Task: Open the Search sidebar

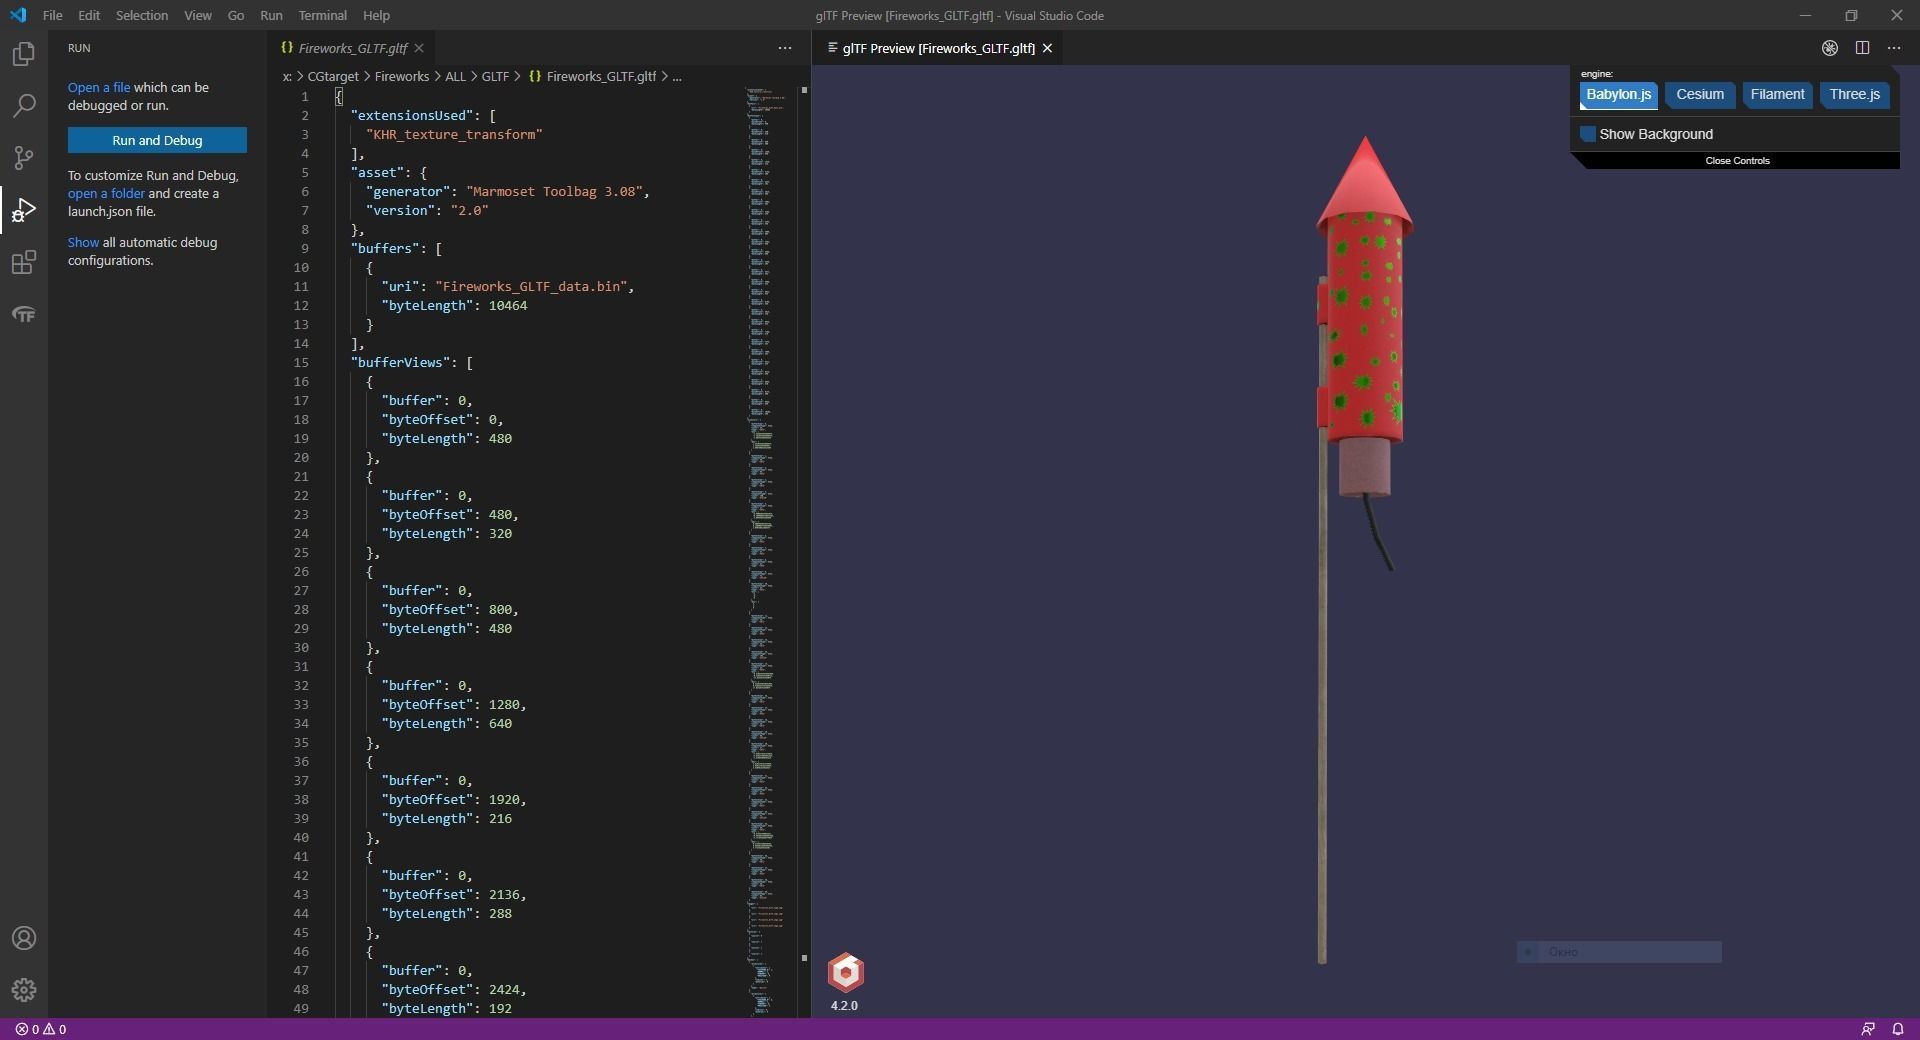Action: point(23,106)
